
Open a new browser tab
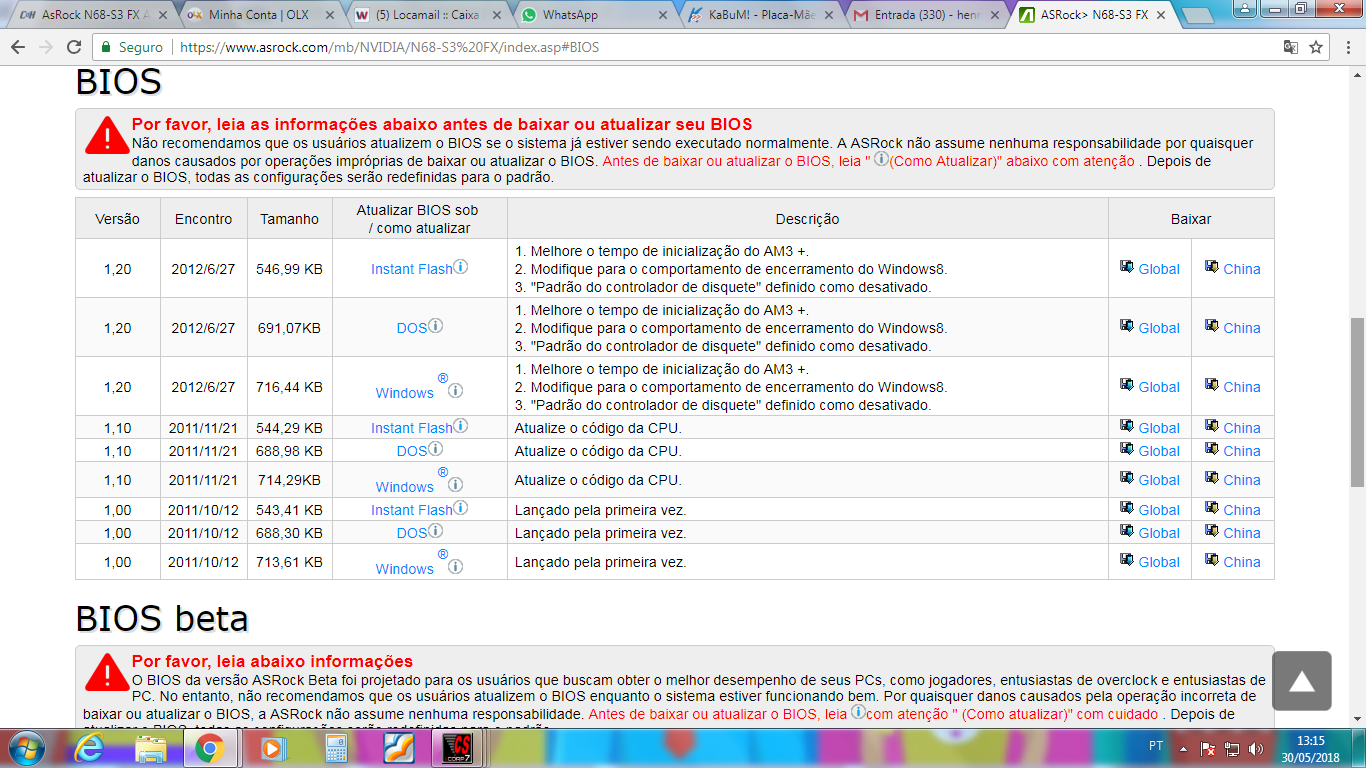coord(1196,16)
